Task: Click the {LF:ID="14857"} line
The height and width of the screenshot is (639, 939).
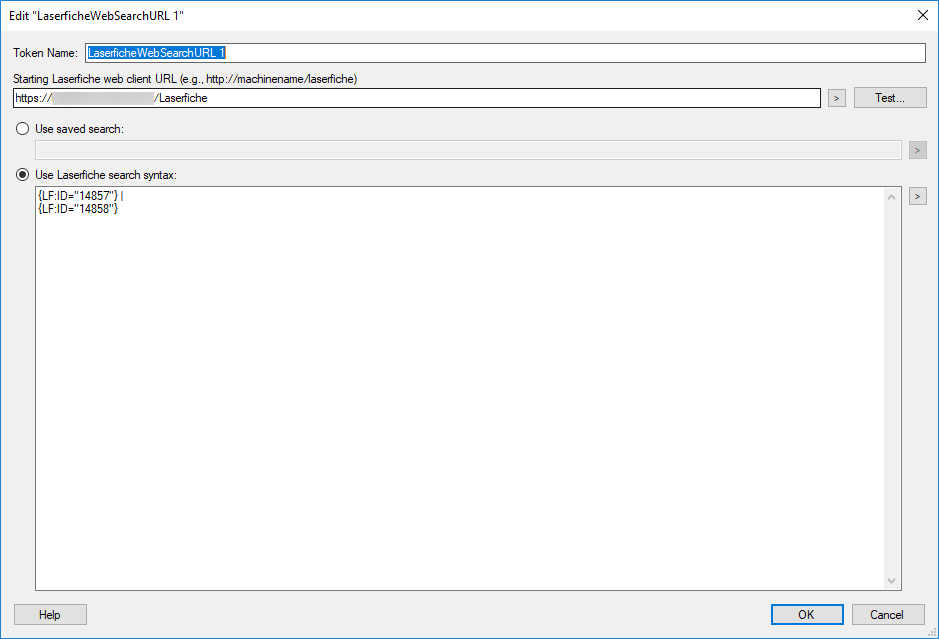Action: click(80, 196)
